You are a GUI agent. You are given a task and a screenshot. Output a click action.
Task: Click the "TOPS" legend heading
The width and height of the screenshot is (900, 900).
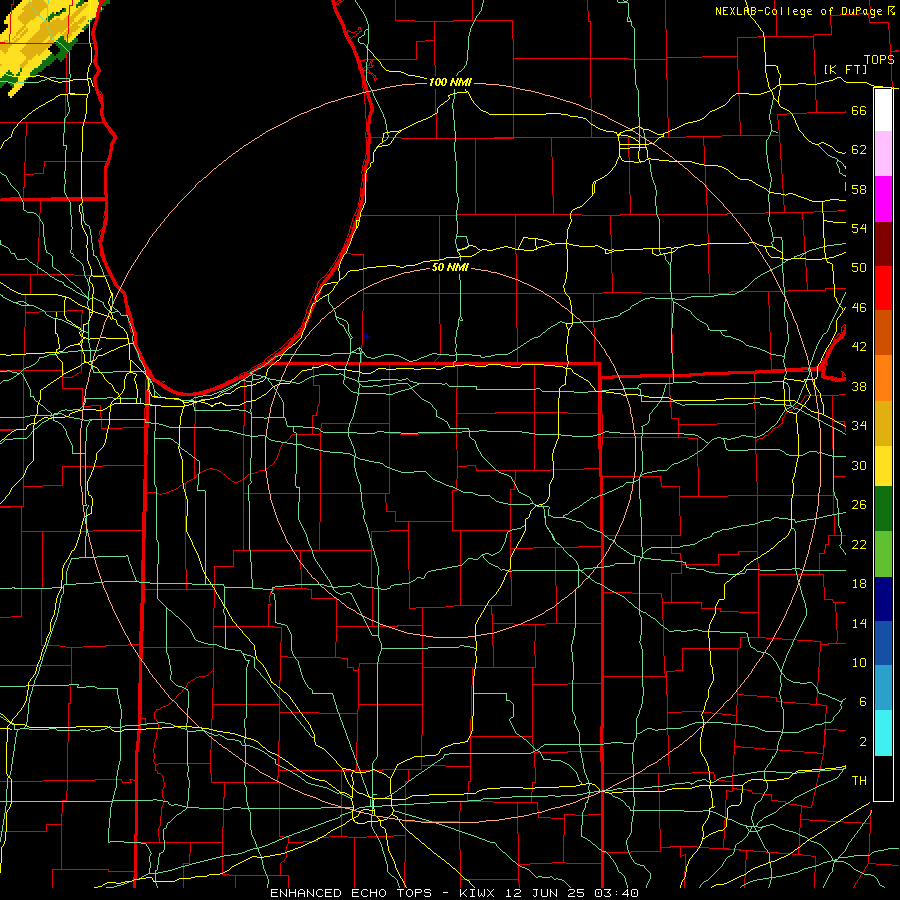[x=879, y=59]
